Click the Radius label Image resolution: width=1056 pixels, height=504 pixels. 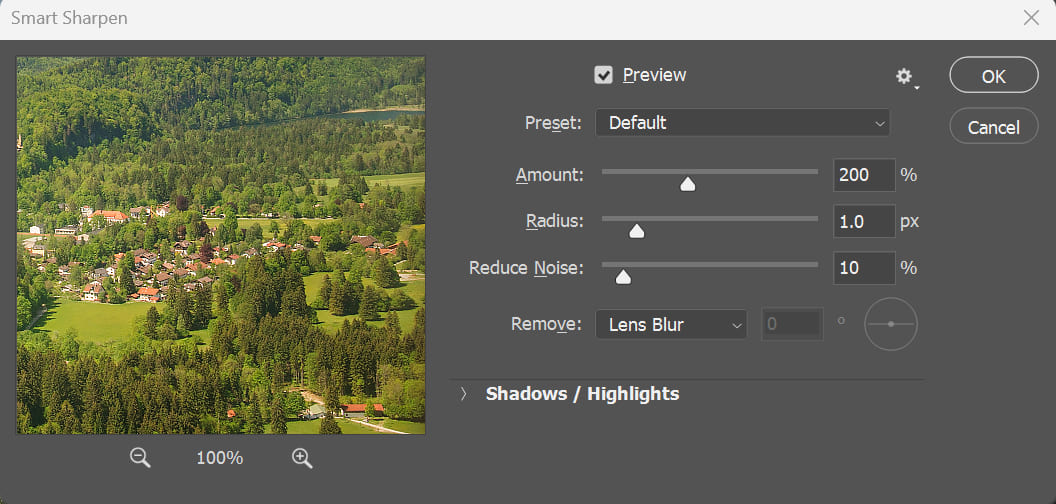[x=555, y=222]
